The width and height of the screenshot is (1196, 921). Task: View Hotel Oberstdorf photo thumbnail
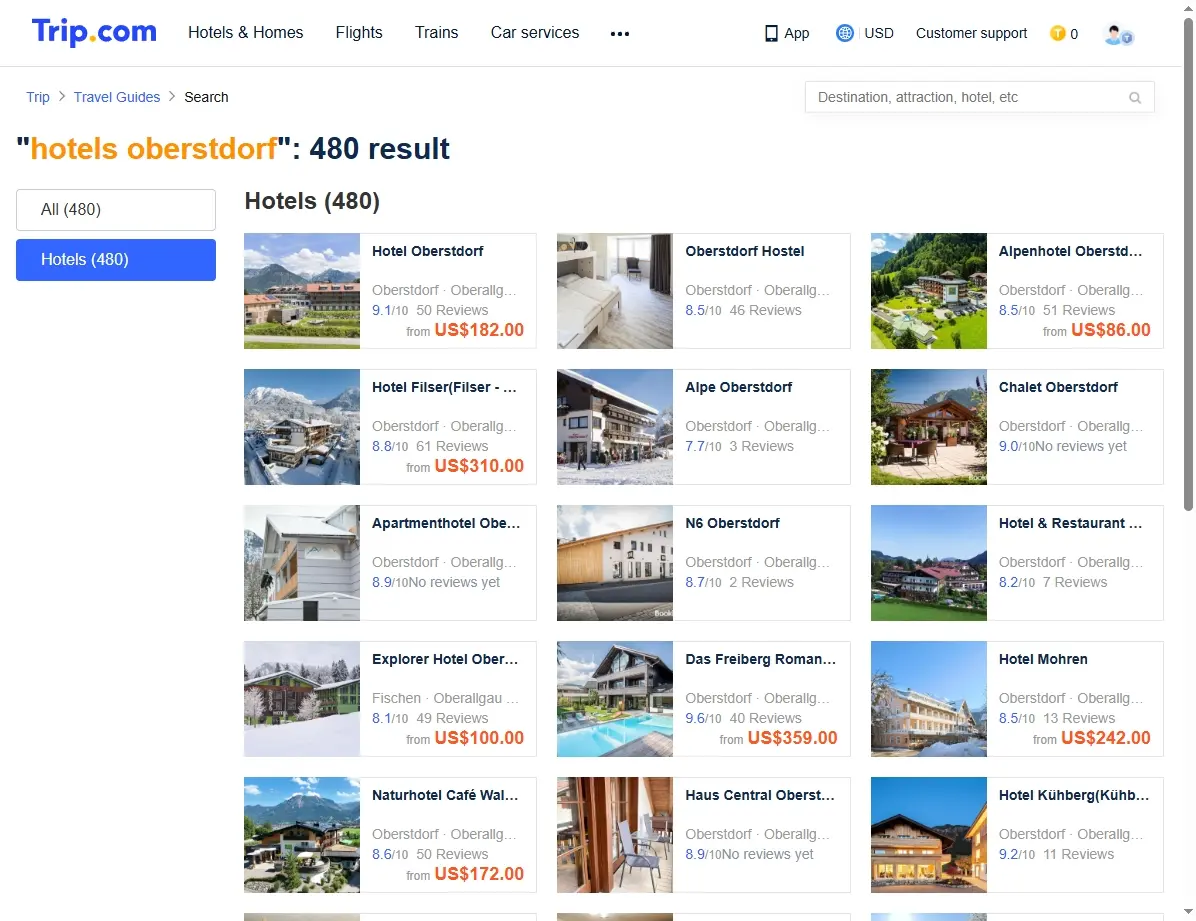(302, 291)
